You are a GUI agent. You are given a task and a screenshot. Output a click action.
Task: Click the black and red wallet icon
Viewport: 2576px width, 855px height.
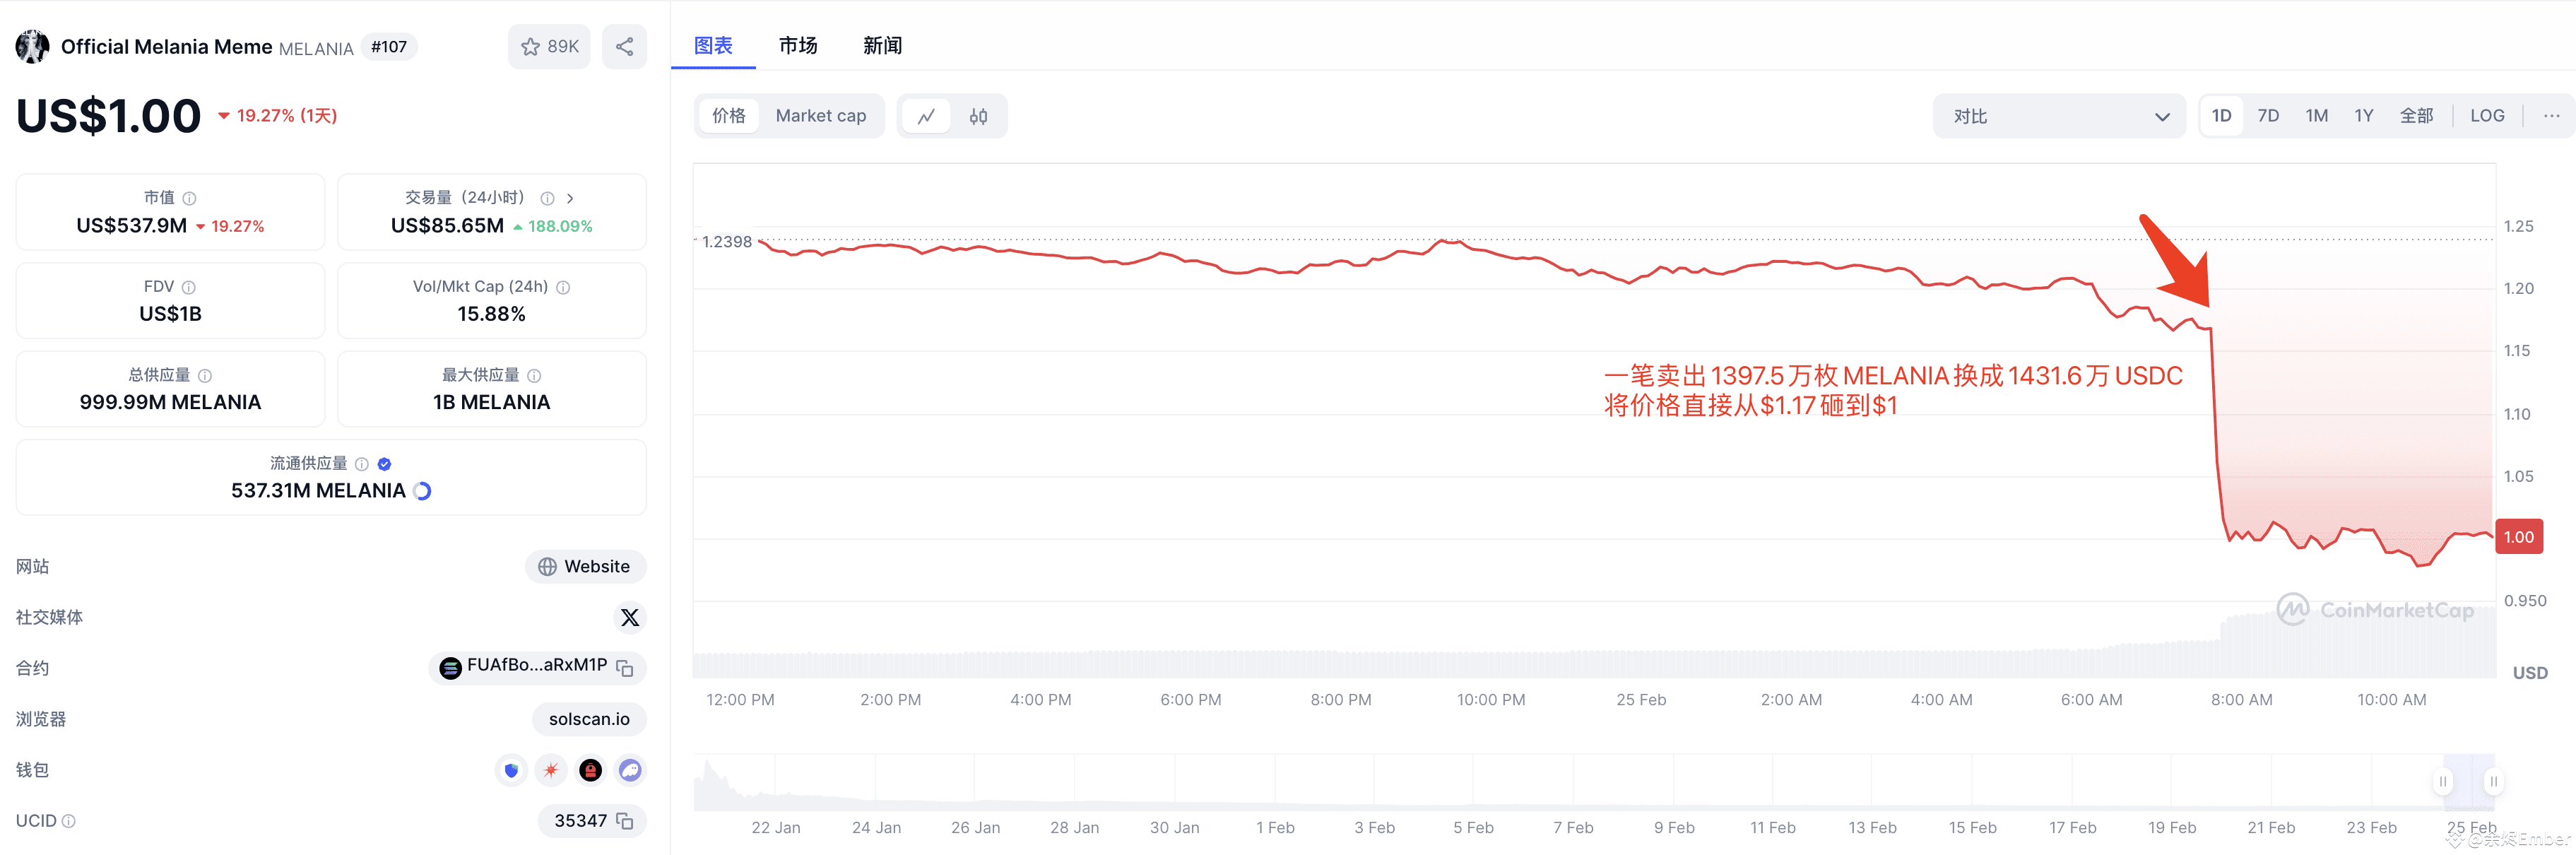pos(590,771)
